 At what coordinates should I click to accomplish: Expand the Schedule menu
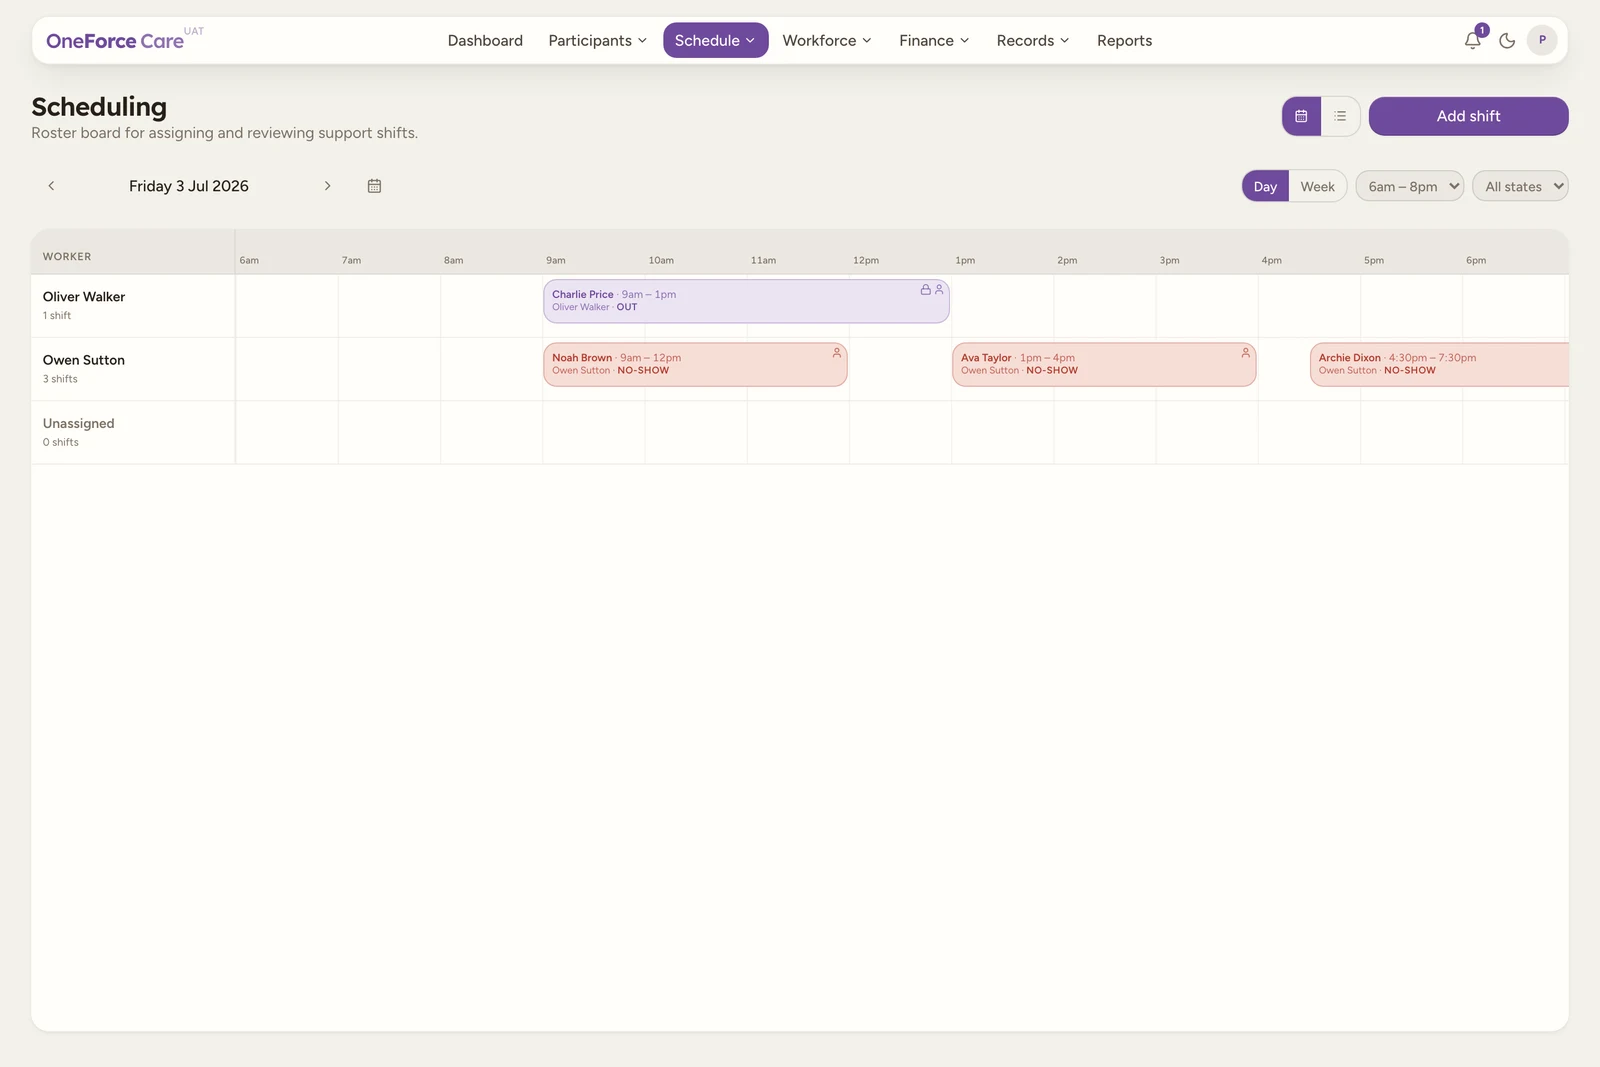715,41
